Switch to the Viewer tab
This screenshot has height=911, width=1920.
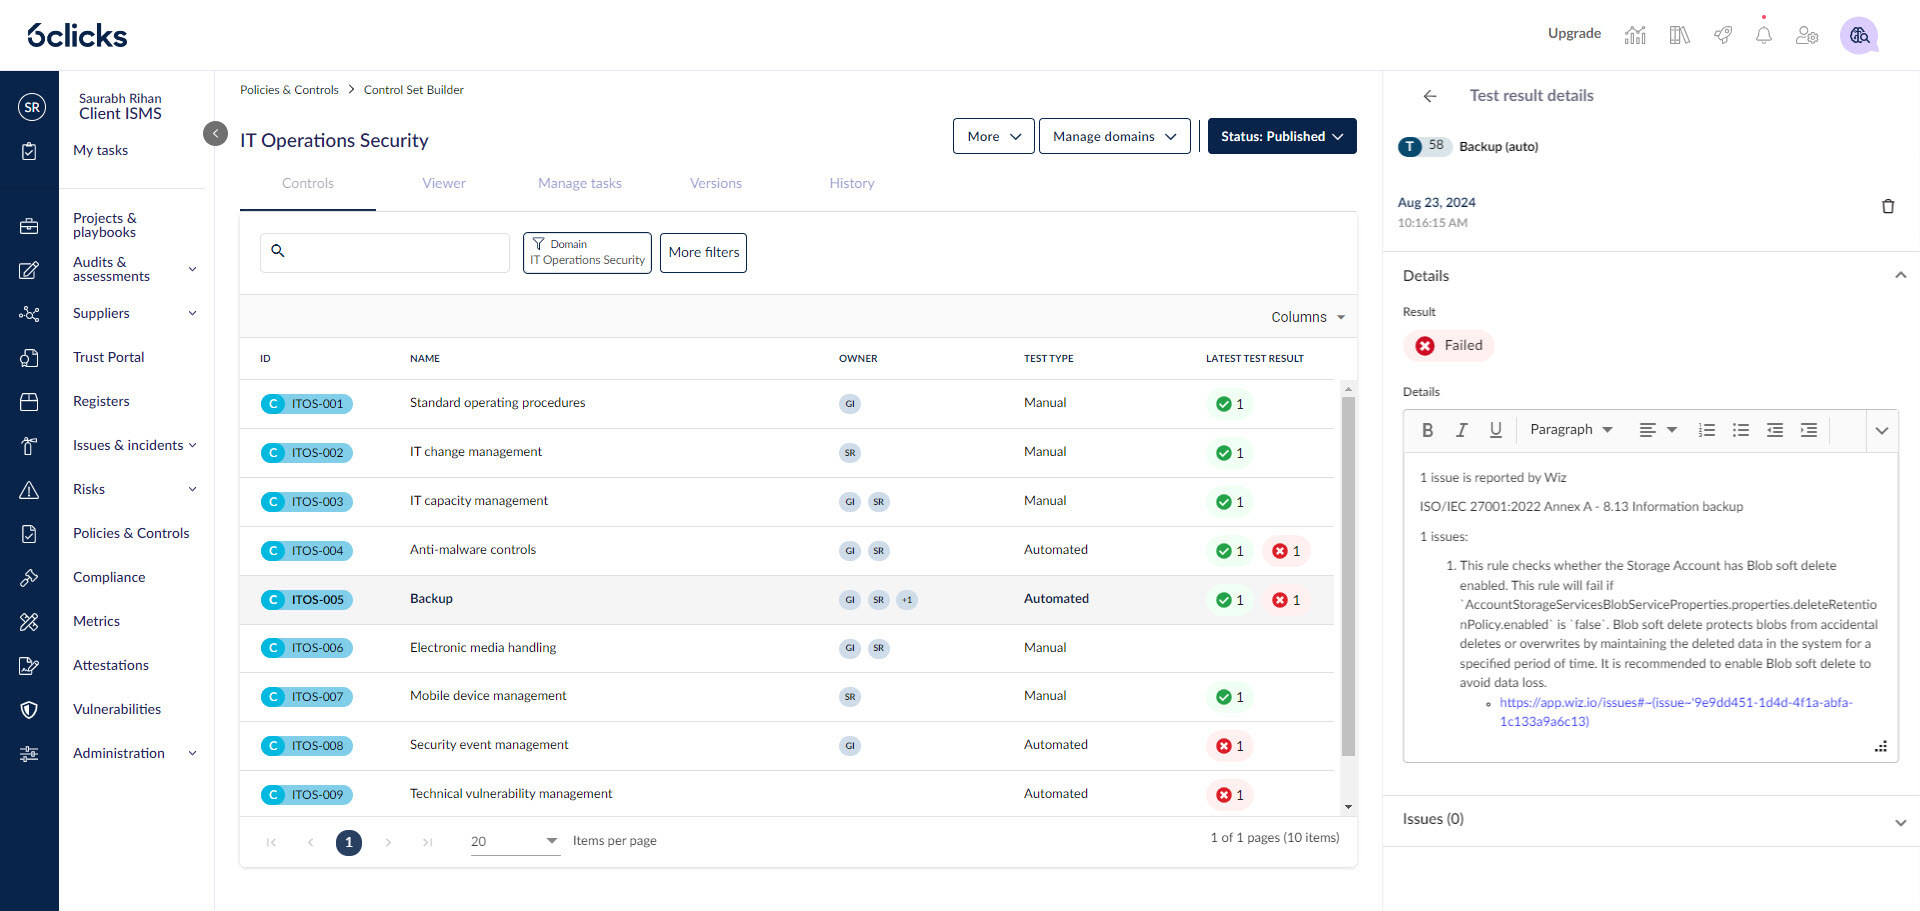click(x=443, y=183)
